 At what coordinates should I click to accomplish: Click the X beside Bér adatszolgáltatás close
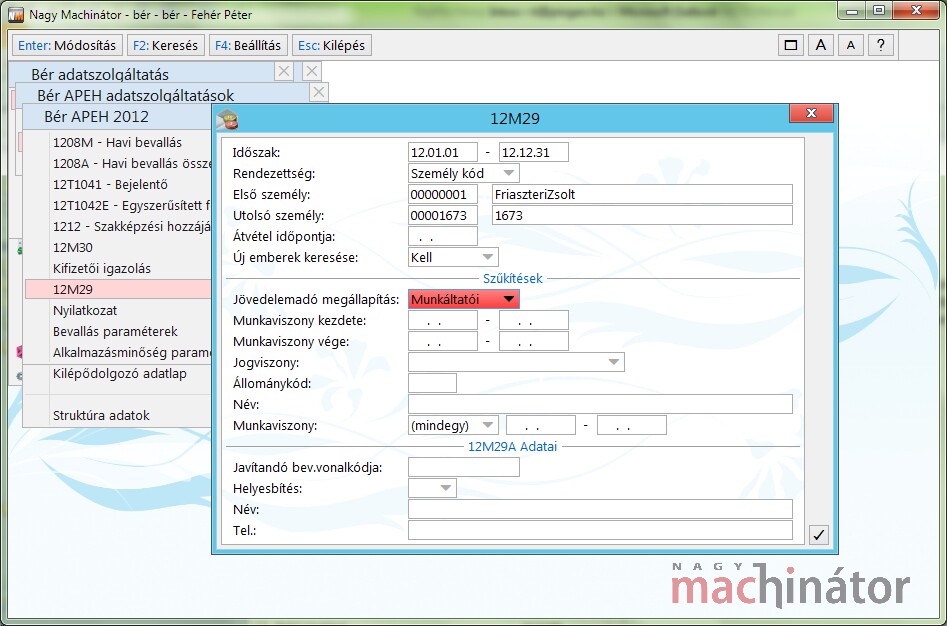pos(312,71)
